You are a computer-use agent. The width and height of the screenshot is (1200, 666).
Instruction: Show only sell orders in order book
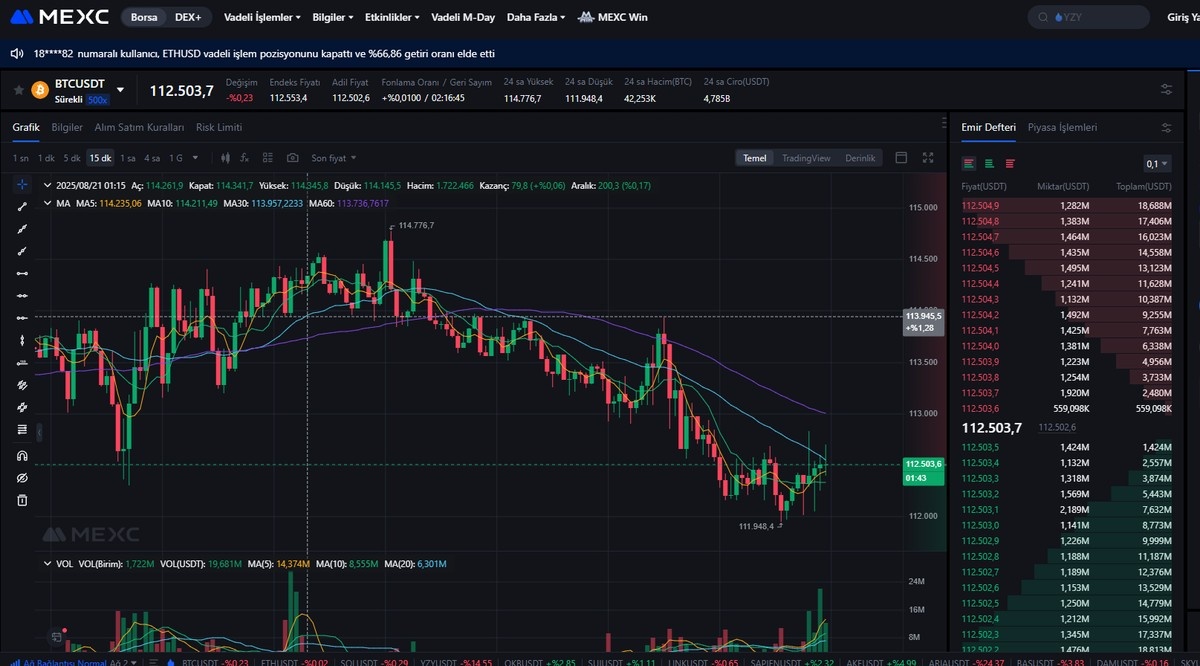point(1010,164)
